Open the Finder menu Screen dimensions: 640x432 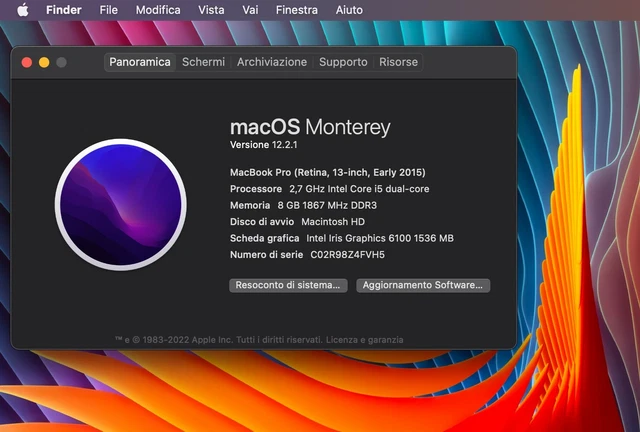[x=64, y=10]
